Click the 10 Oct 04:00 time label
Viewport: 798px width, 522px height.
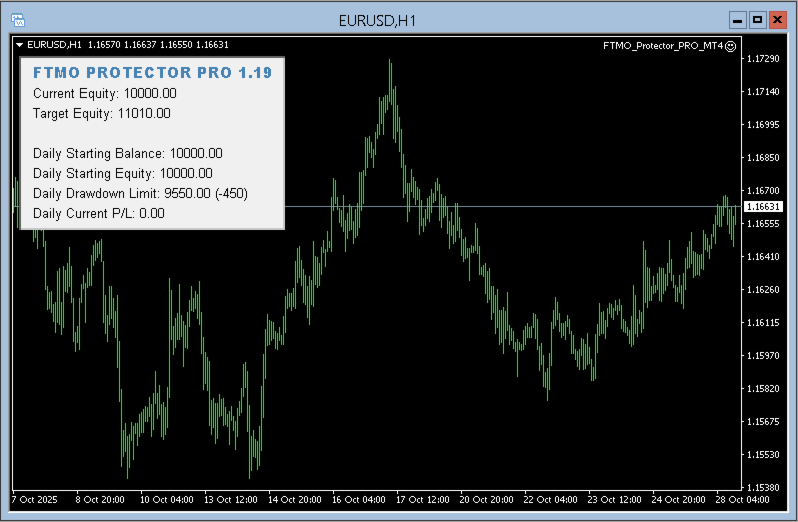click(x=167, y=500)
